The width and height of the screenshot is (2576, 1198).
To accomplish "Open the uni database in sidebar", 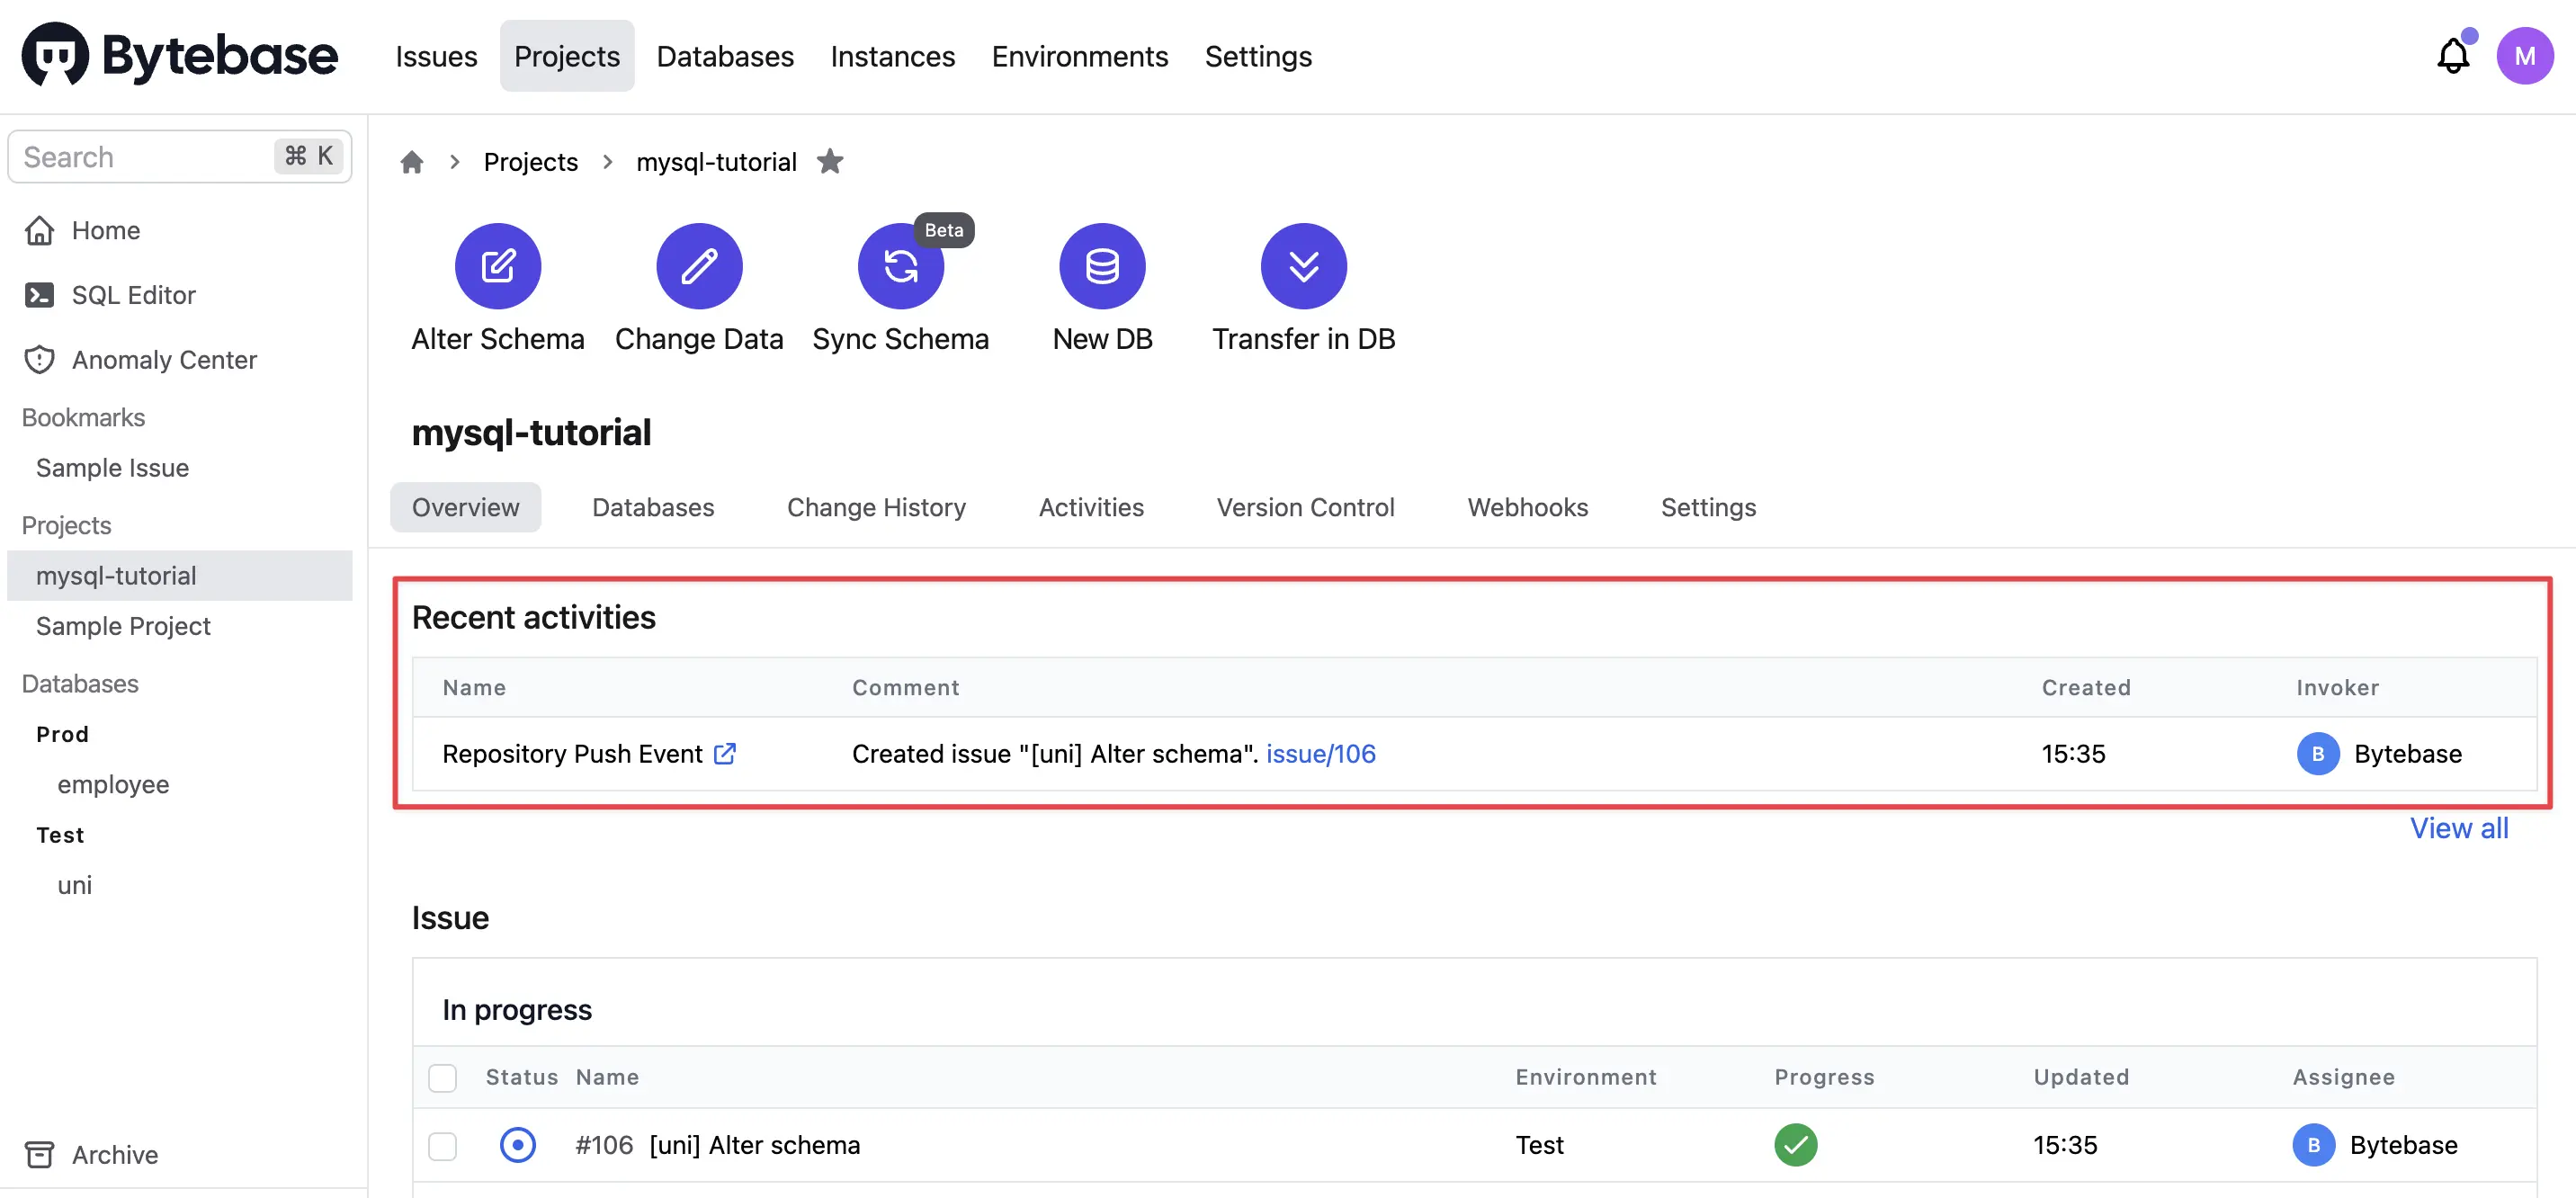I will [74, 884].
